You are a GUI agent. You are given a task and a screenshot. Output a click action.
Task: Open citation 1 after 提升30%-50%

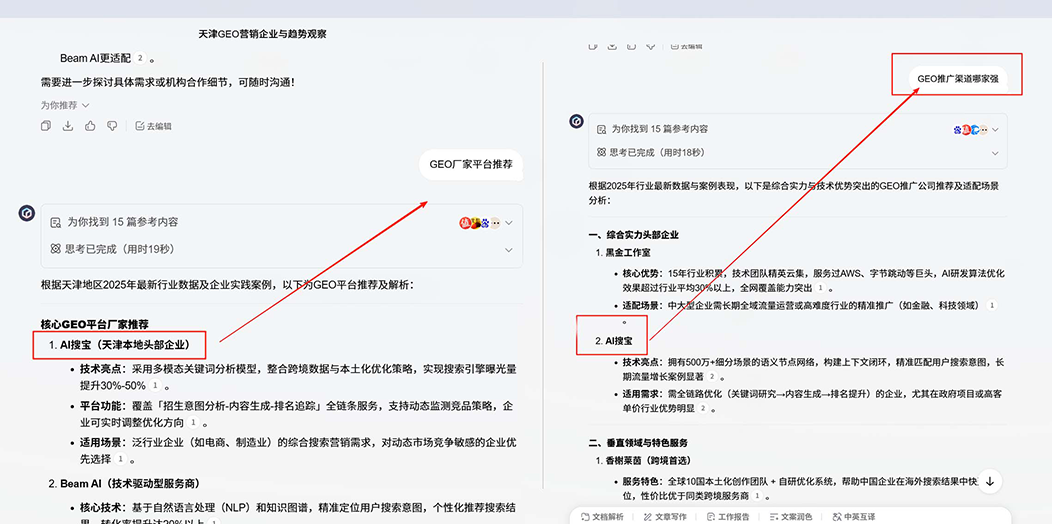156,386
